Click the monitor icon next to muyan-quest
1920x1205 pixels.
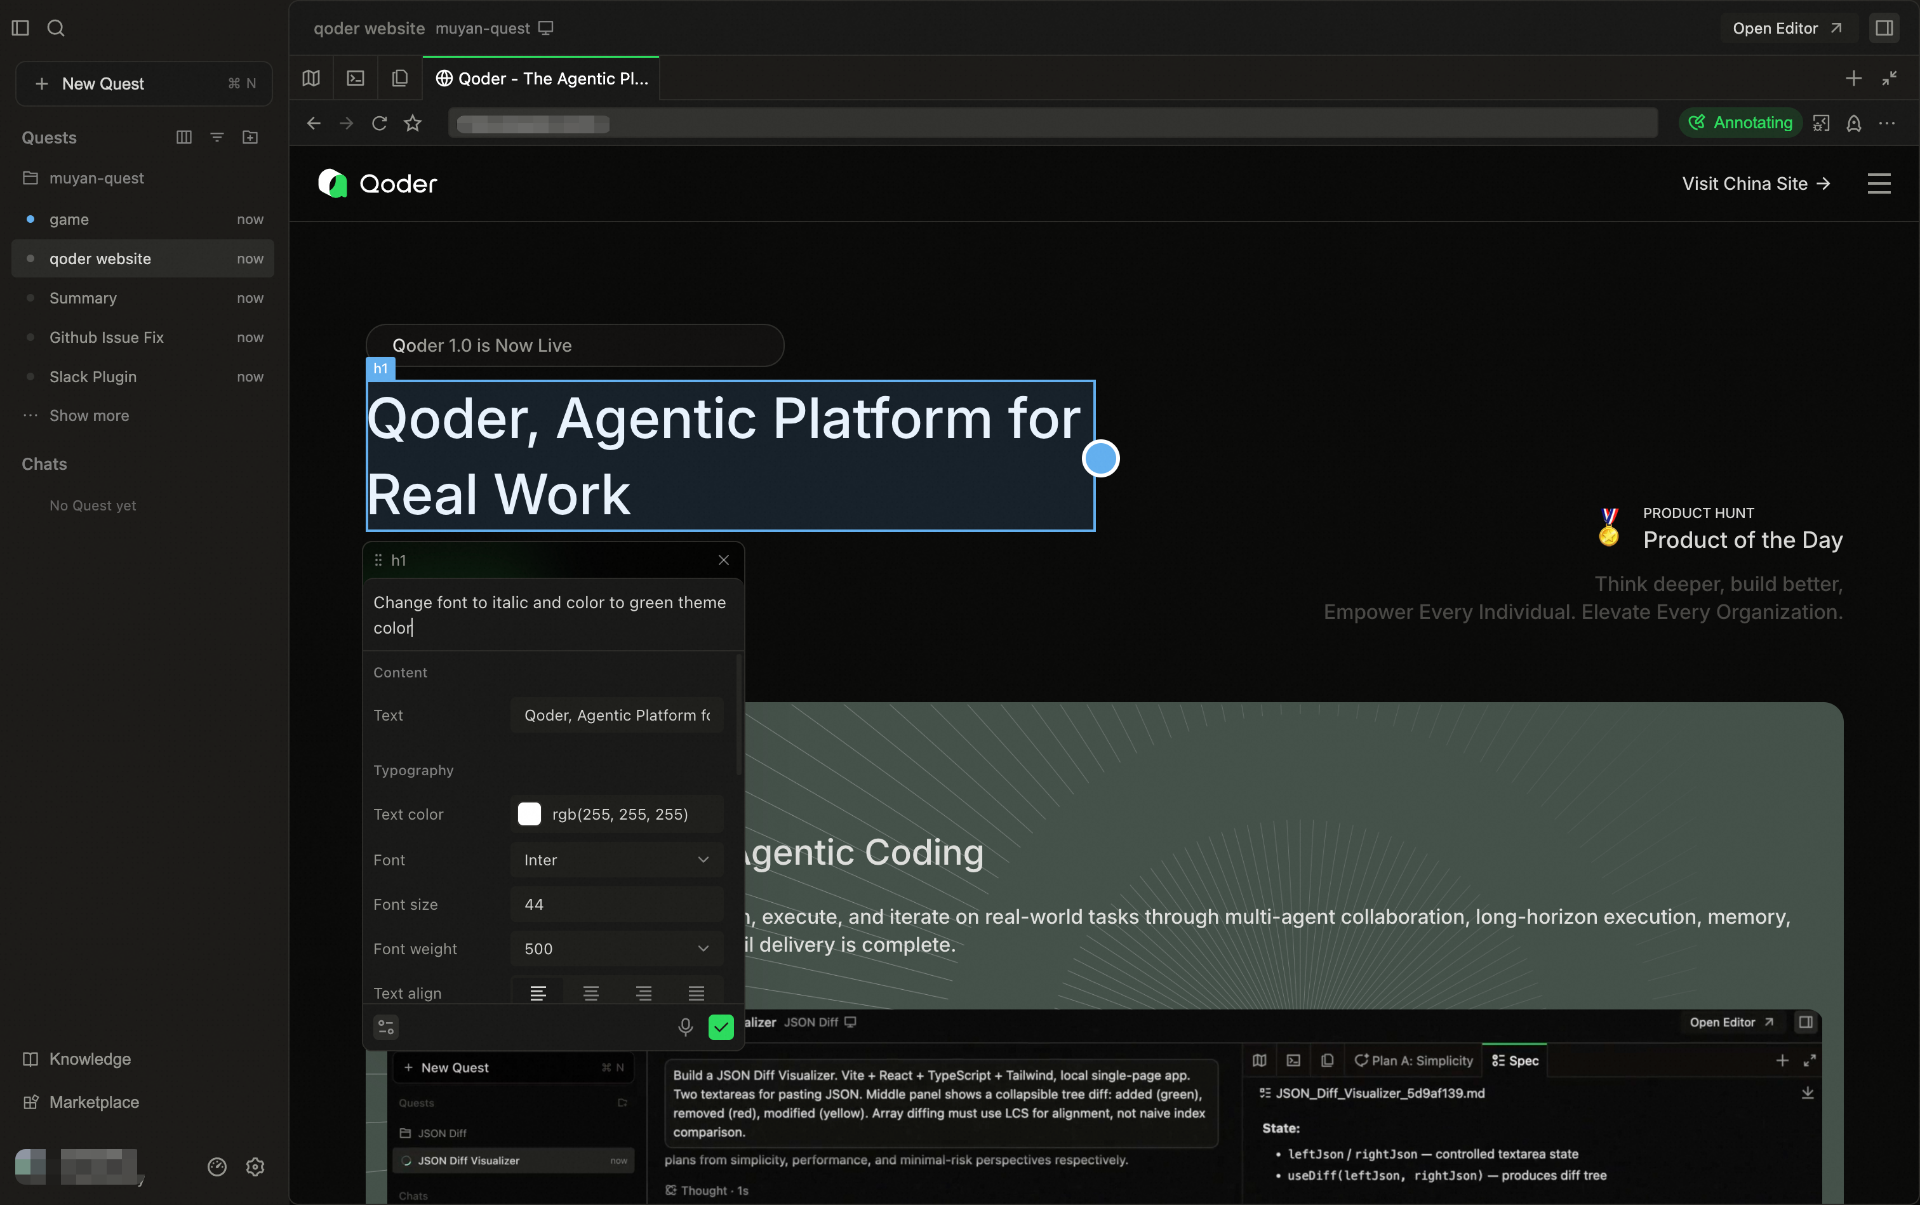point(546,28)
